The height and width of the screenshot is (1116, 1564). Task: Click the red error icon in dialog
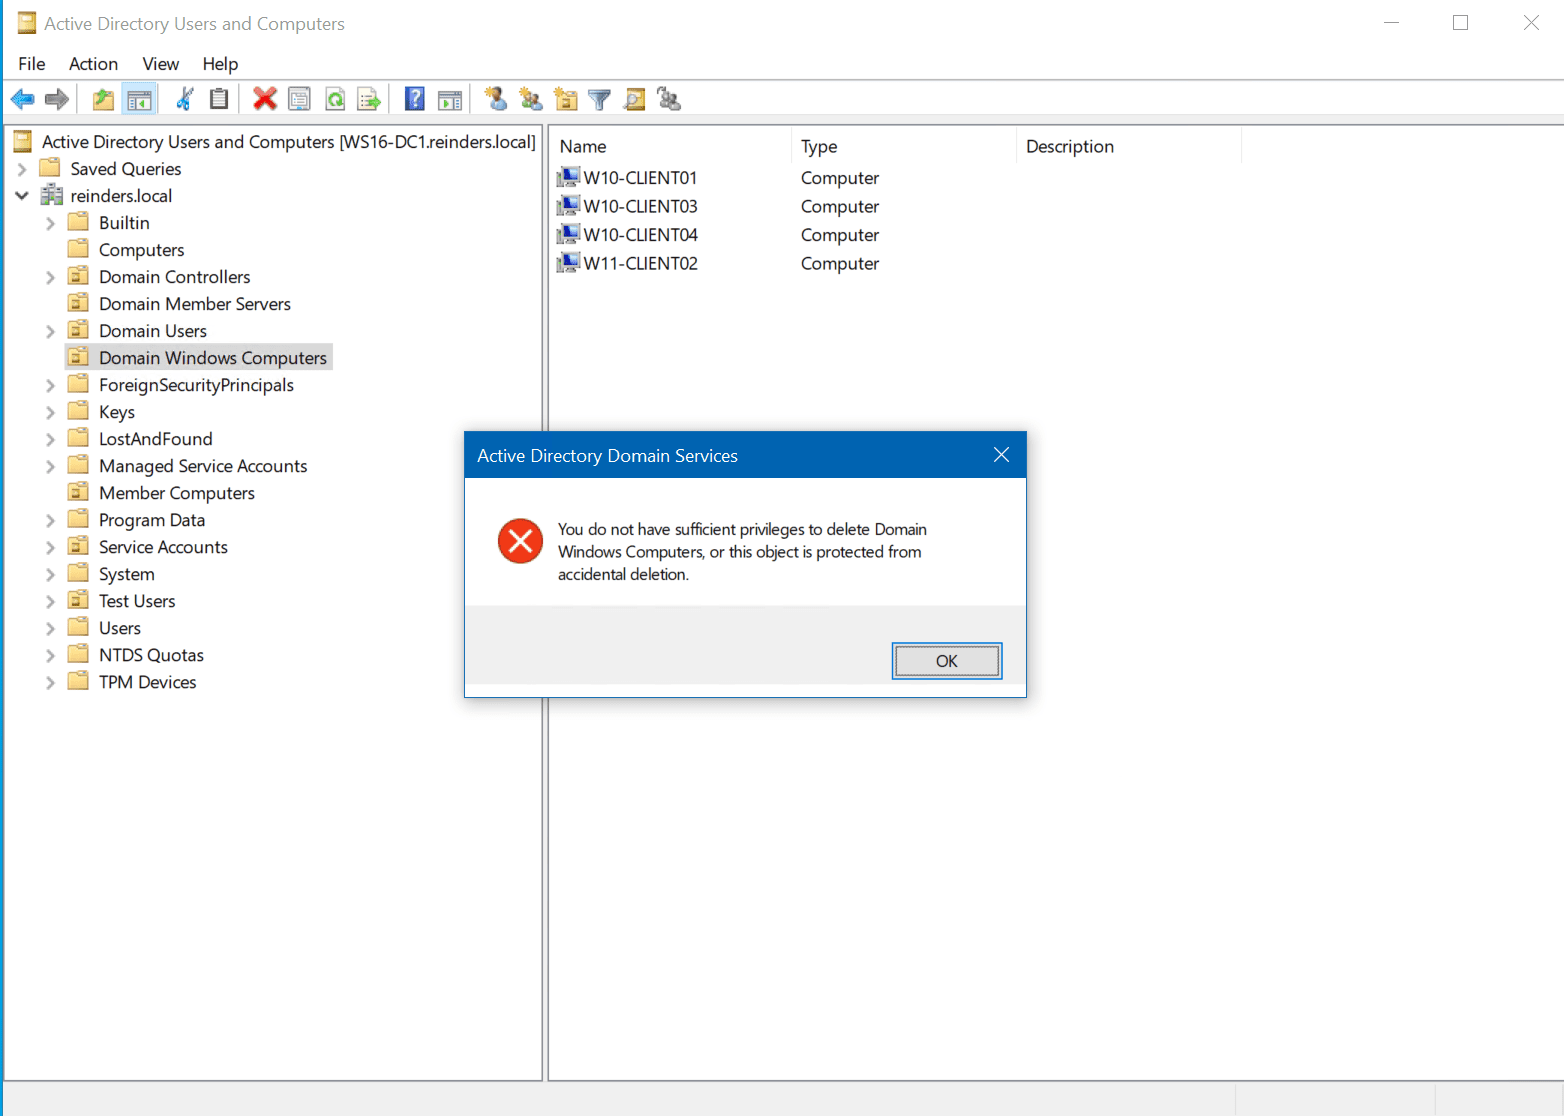pos(520,541)
